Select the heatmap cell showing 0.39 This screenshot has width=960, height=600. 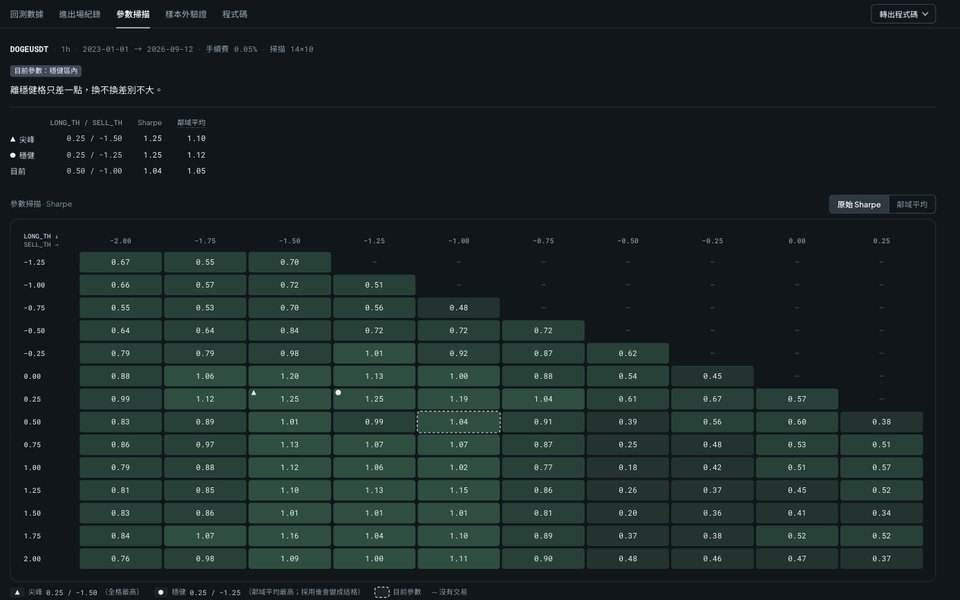click(628, 422)
